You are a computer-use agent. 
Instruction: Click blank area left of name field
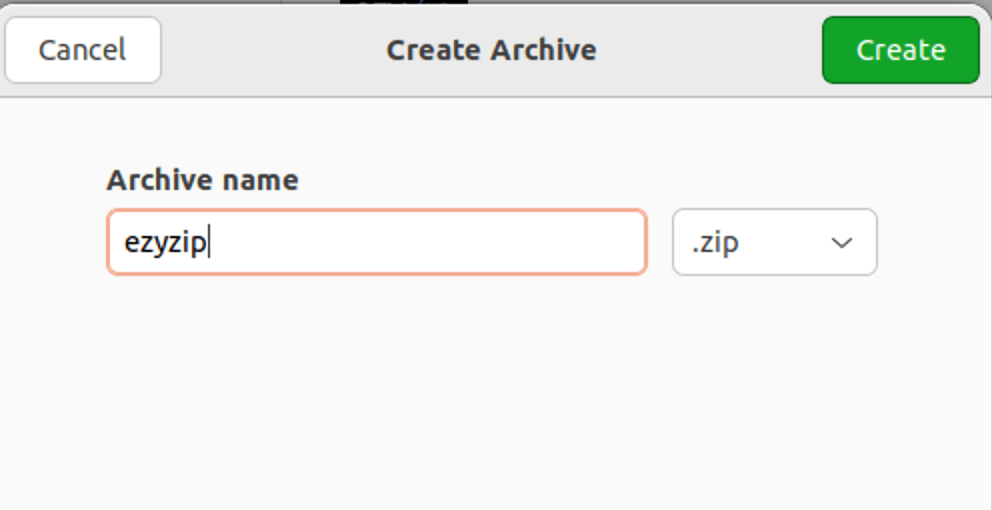coord(52,242)
